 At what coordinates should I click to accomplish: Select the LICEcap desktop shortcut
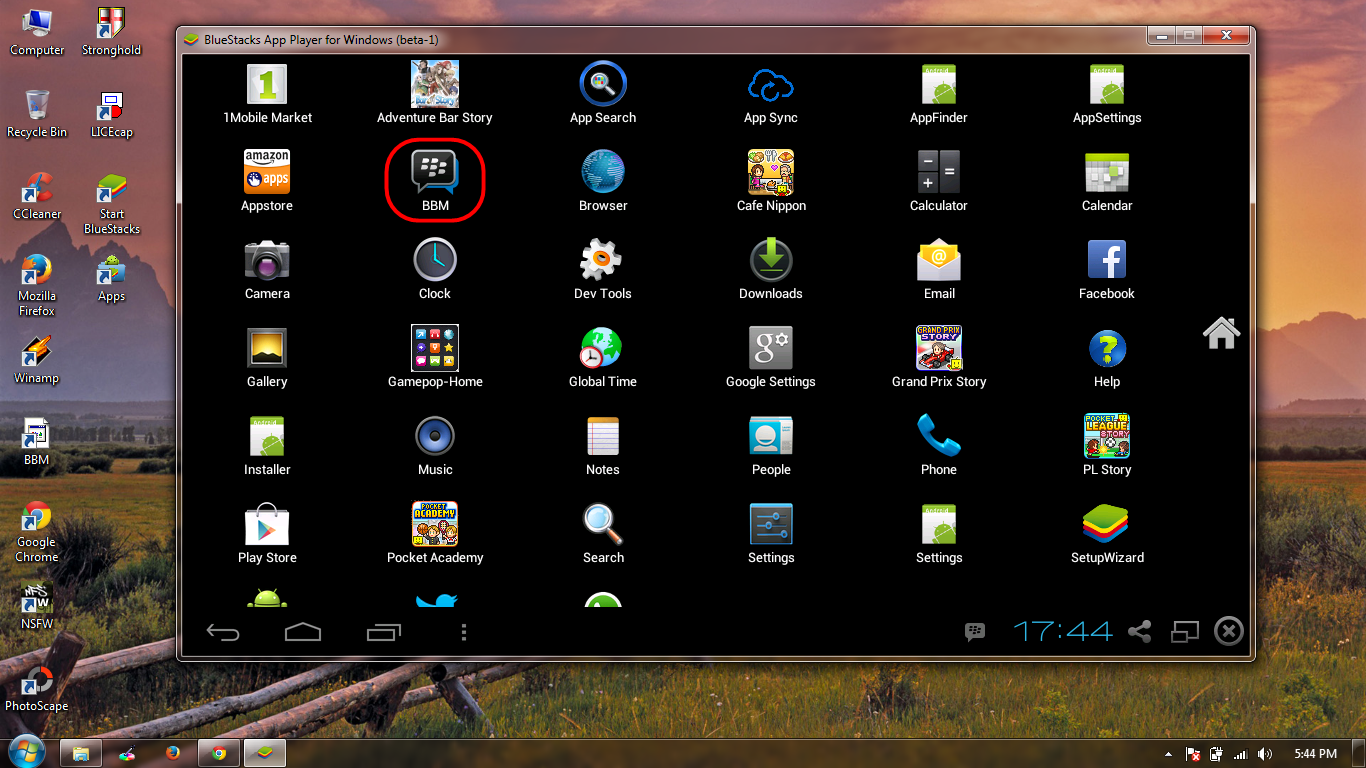[x=111, y=114]
